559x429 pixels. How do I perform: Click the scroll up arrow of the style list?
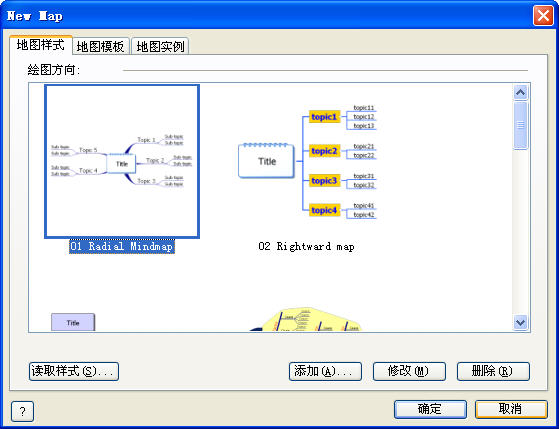coord(520,93)
